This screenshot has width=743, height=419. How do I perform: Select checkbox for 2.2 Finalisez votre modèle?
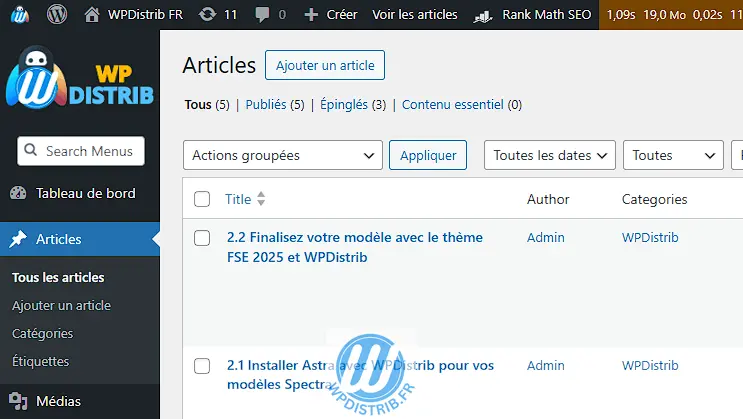pos(202,238)
